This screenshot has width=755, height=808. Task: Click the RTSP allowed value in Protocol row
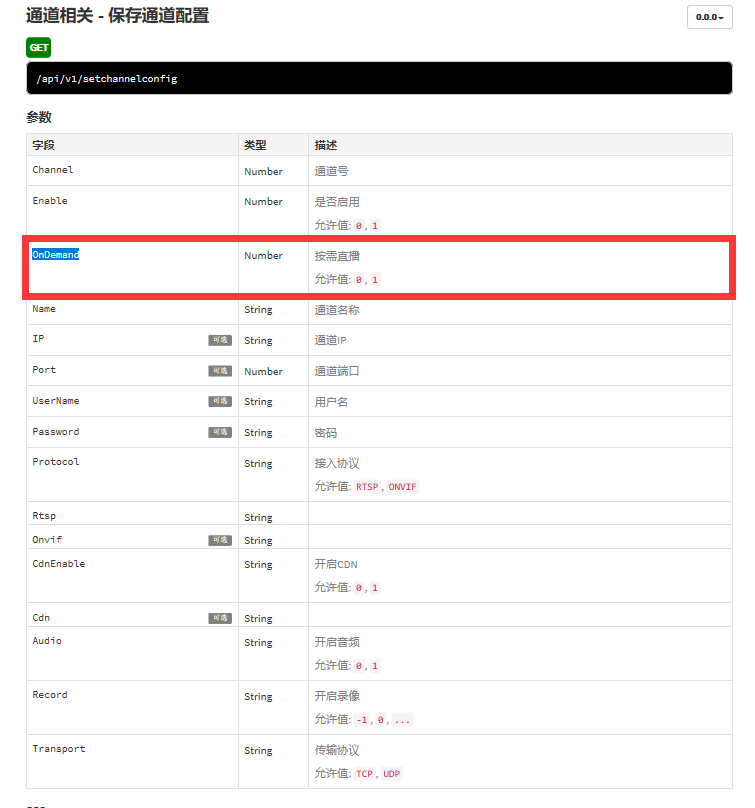pyautogui.click(x=367, y=487)
